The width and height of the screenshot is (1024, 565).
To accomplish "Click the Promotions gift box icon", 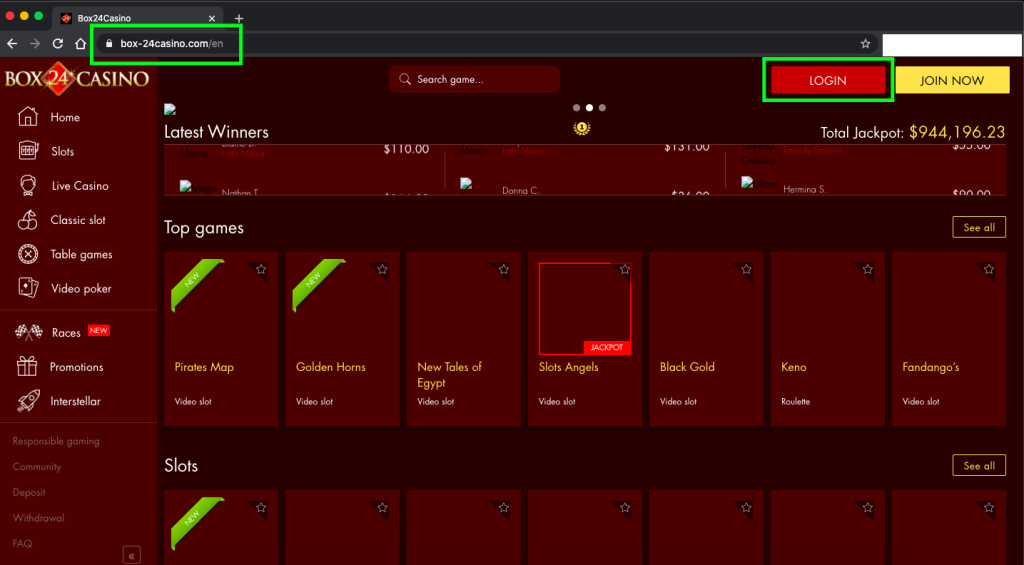I will (27, 366).
